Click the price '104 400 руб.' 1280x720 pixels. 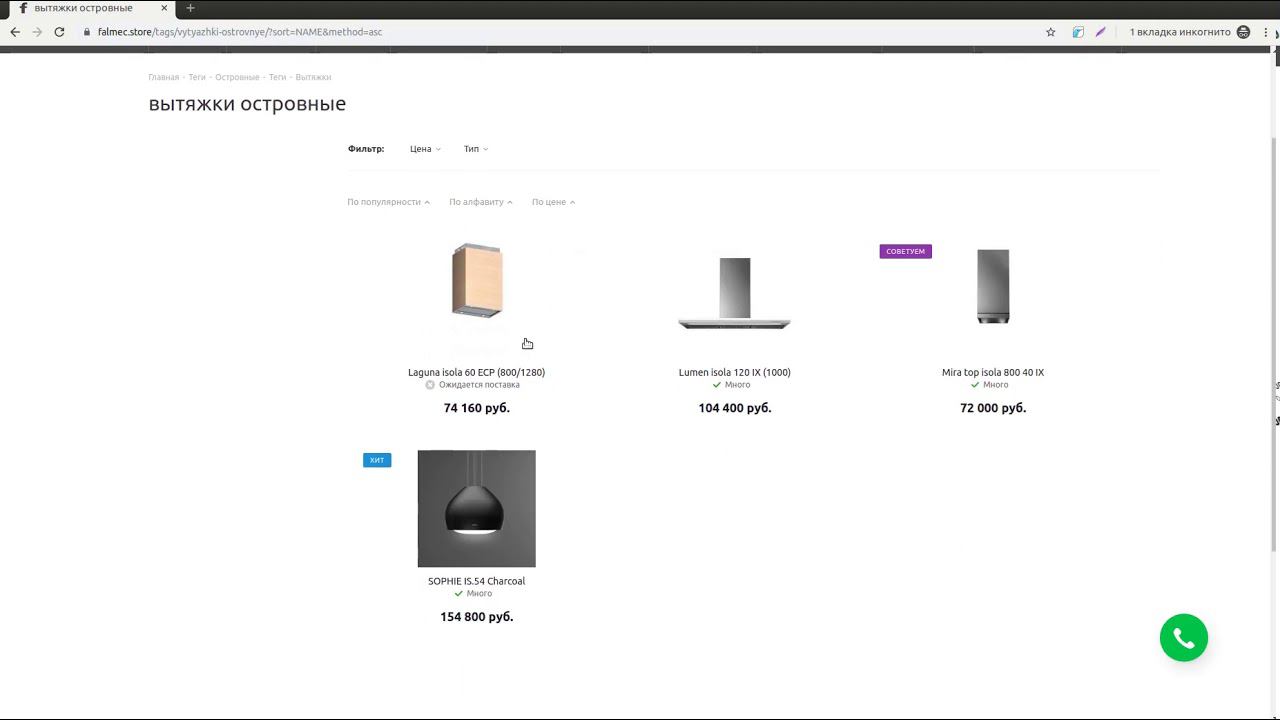[735, 408]
